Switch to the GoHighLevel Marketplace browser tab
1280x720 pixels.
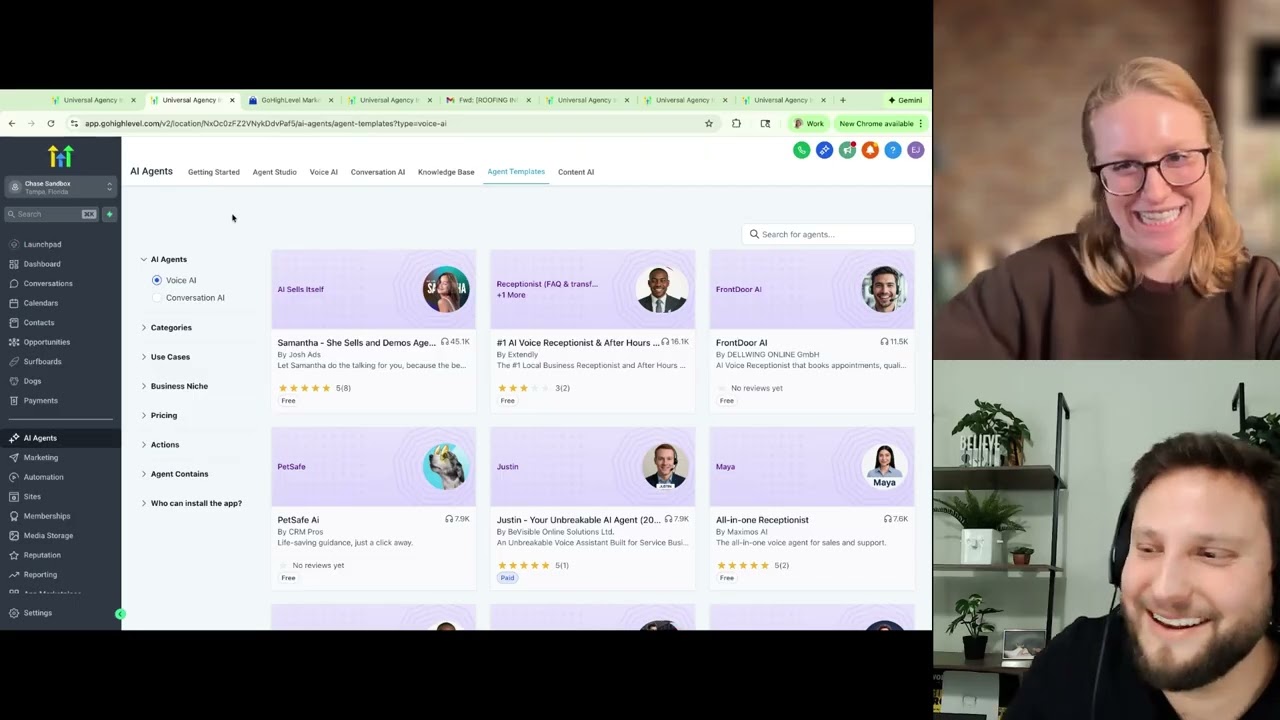[289, 100]
